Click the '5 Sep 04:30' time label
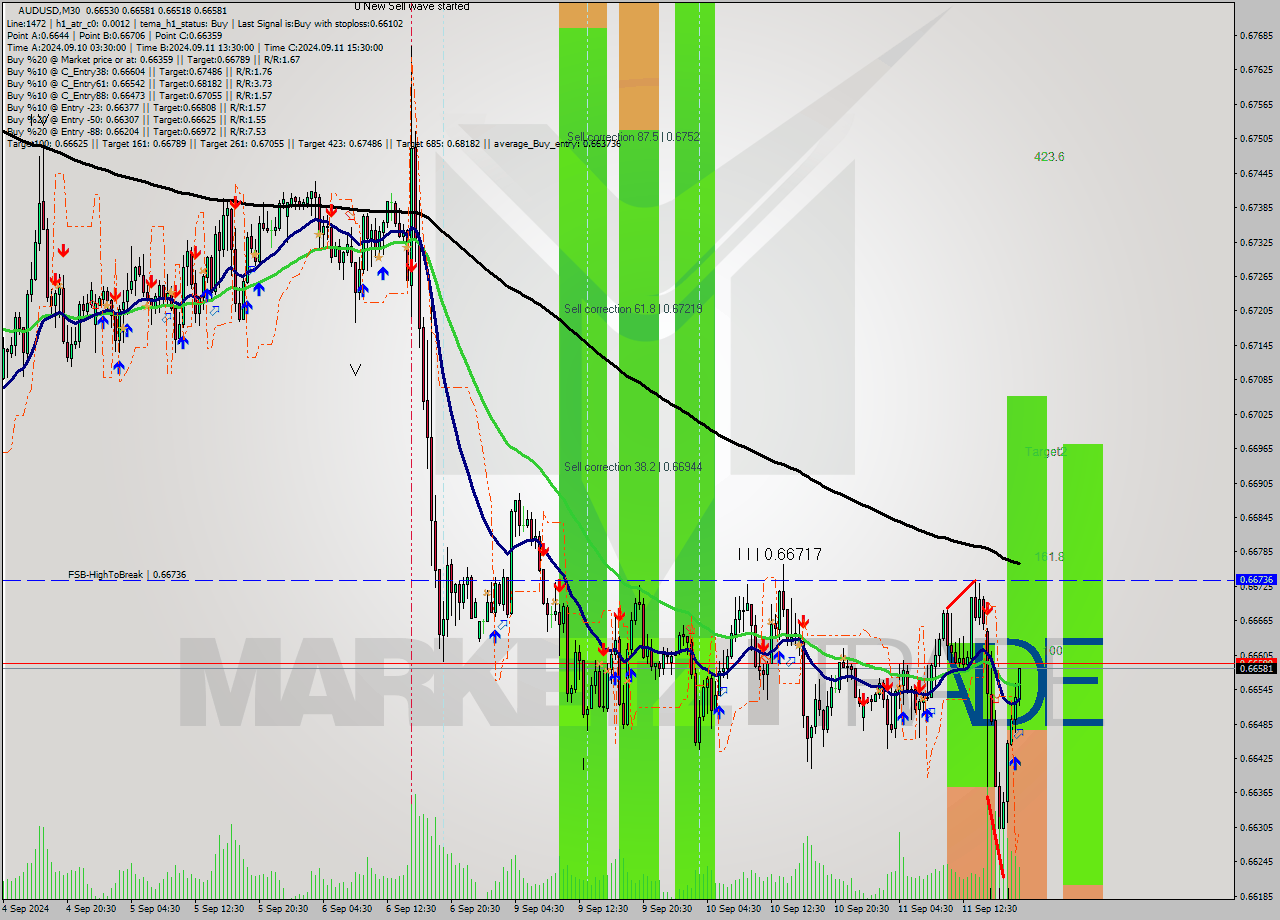Image resolution: width=1280 pixels, height=920 pixels. 154,909
